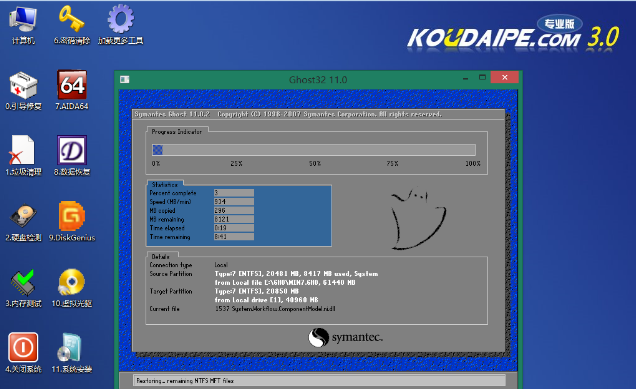The image size is (636, 389).
Task: Open the memory test chip icon
Action: pos(23,282)
